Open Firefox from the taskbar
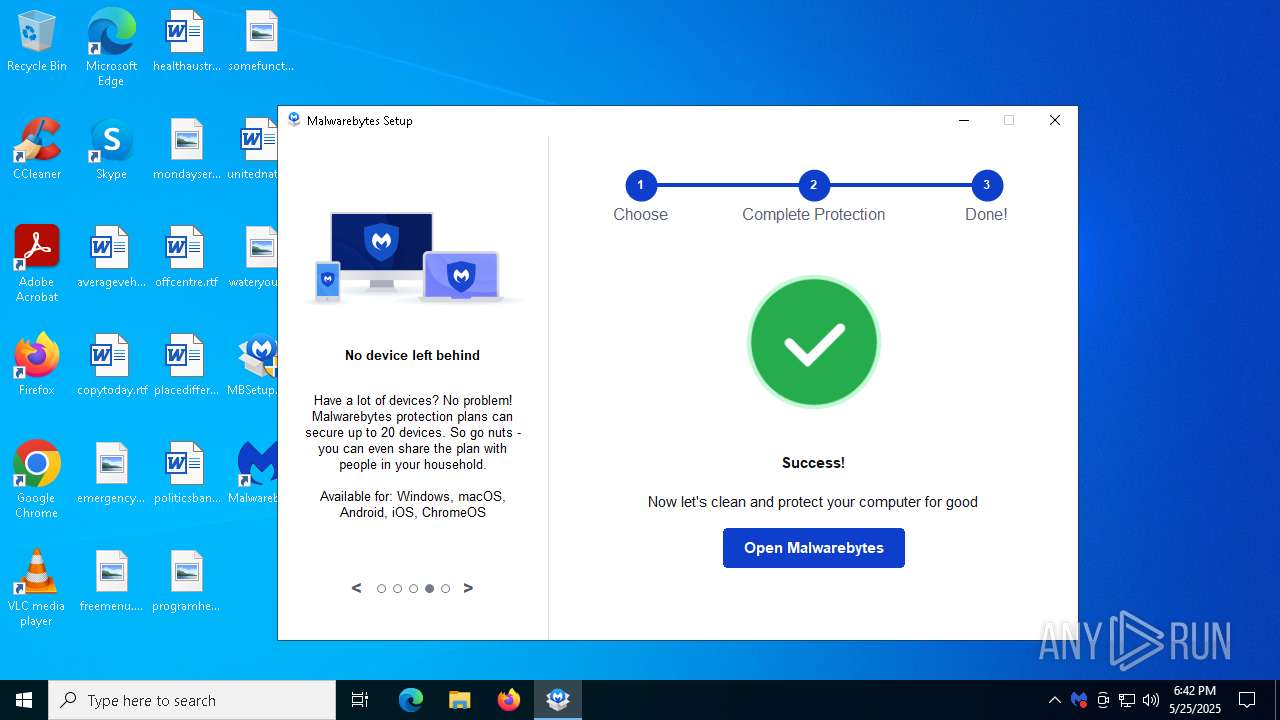The height and width of the screenshot is (720, 1280). 509,700
